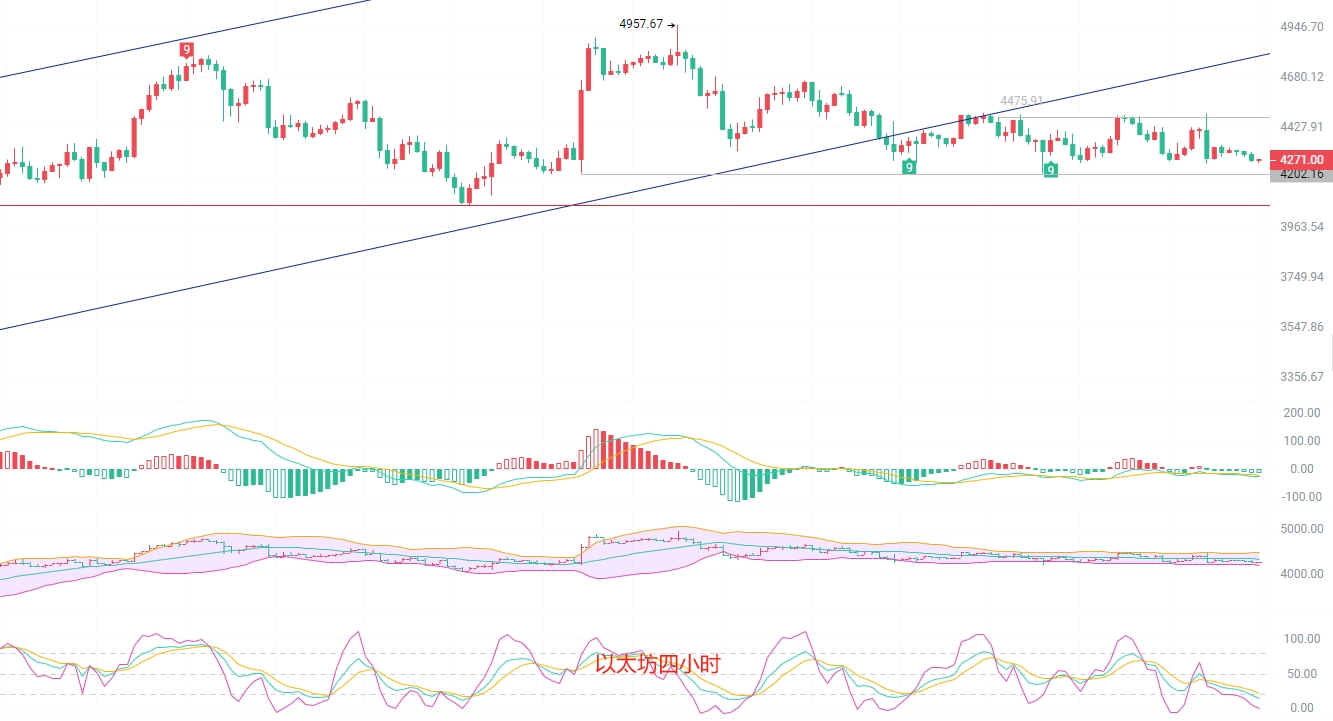The image size is (1333, 721).
Task: Click the red 9 sell-signal marker
Action: tap(186, 49)
